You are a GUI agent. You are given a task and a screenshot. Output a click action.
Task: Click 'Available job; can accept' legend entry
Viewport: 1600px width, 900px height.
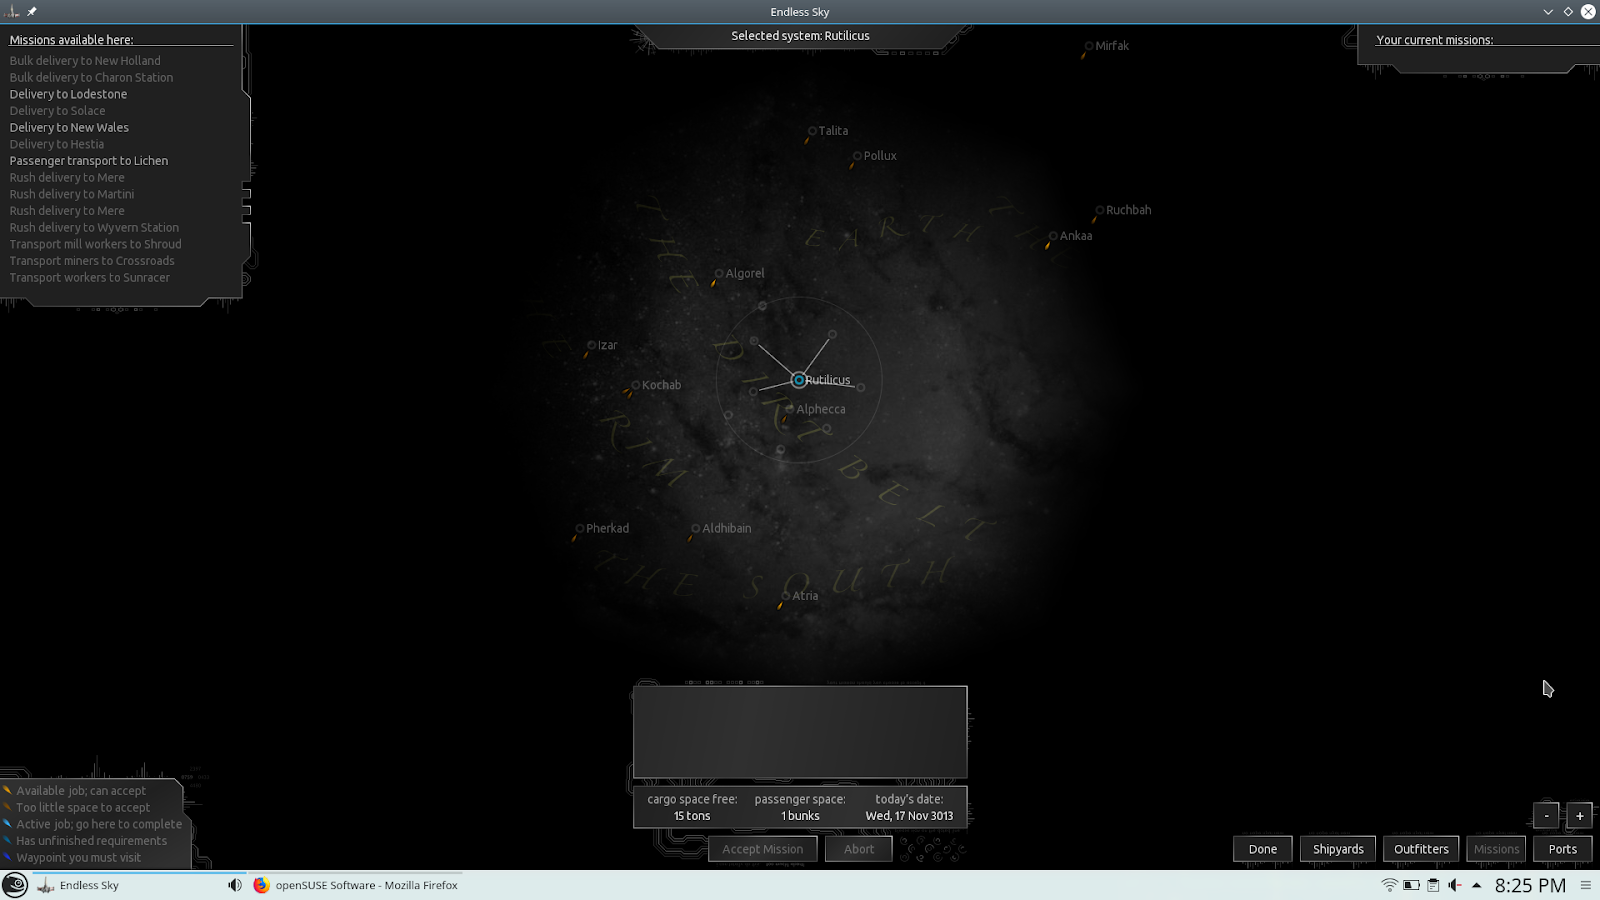[x=81, y=791]
